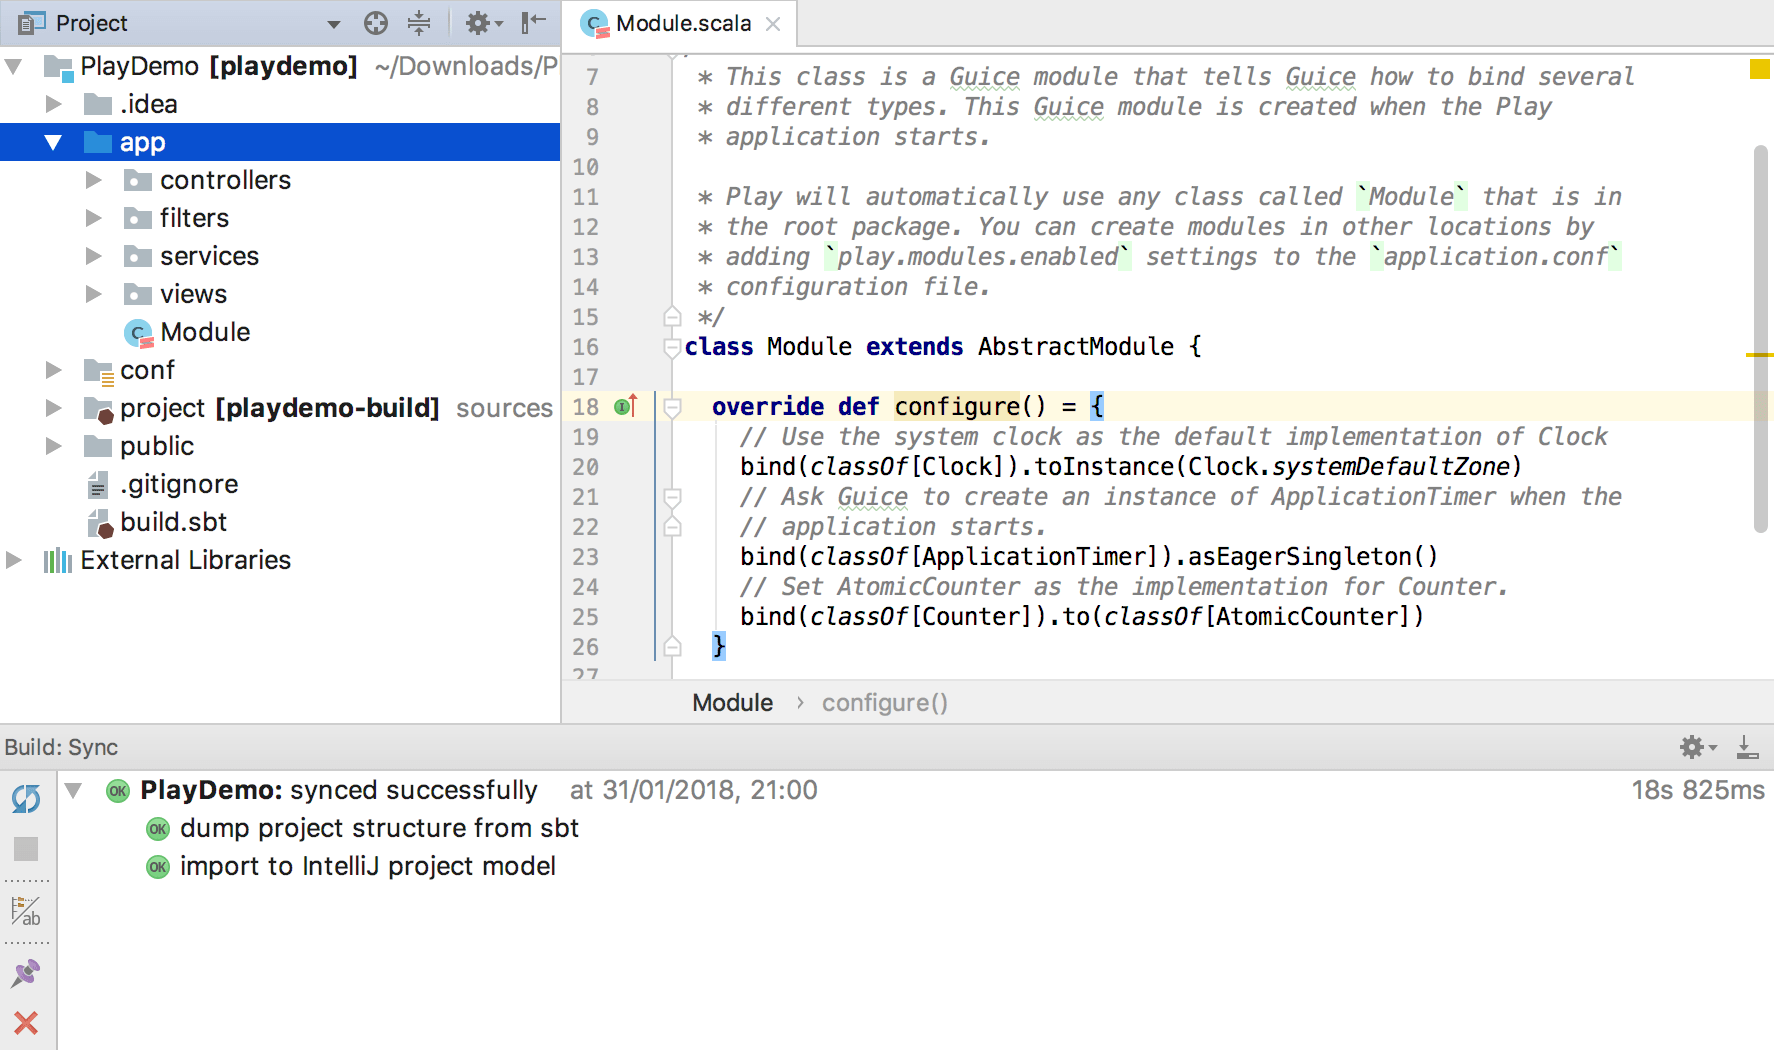
Task: Expand the filters folder
Action: click(x=94, y=218)
